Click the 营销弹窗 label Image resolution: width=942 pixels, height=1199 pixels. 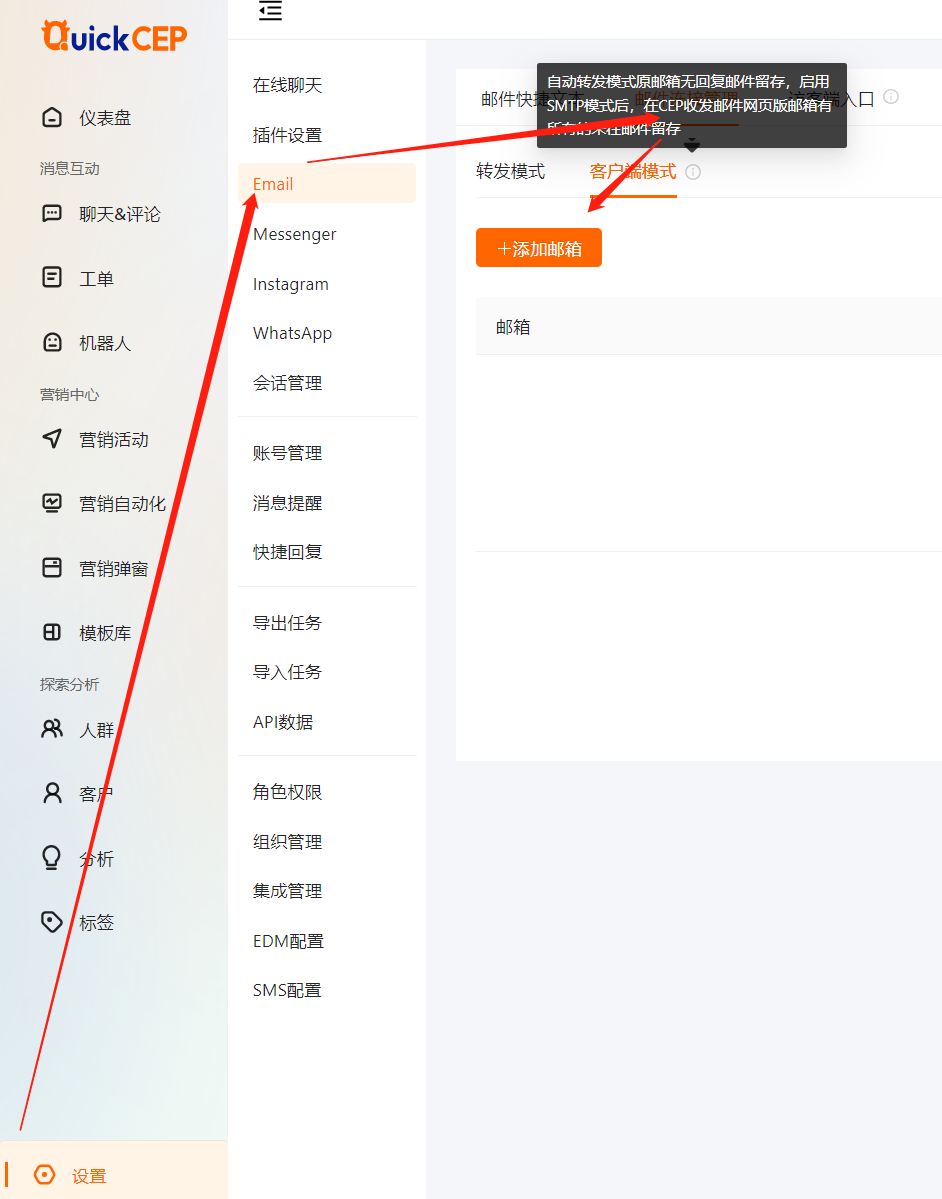click(x=114, y=568)
